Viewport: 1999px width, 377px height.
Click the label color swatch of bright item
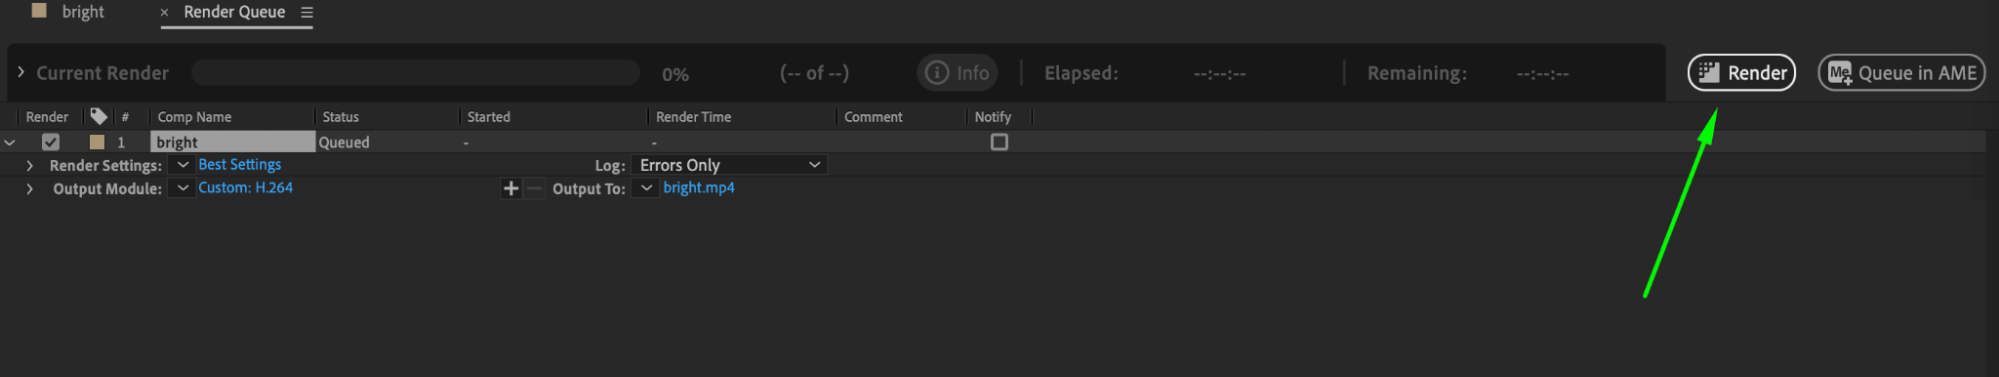pos(97,142)
